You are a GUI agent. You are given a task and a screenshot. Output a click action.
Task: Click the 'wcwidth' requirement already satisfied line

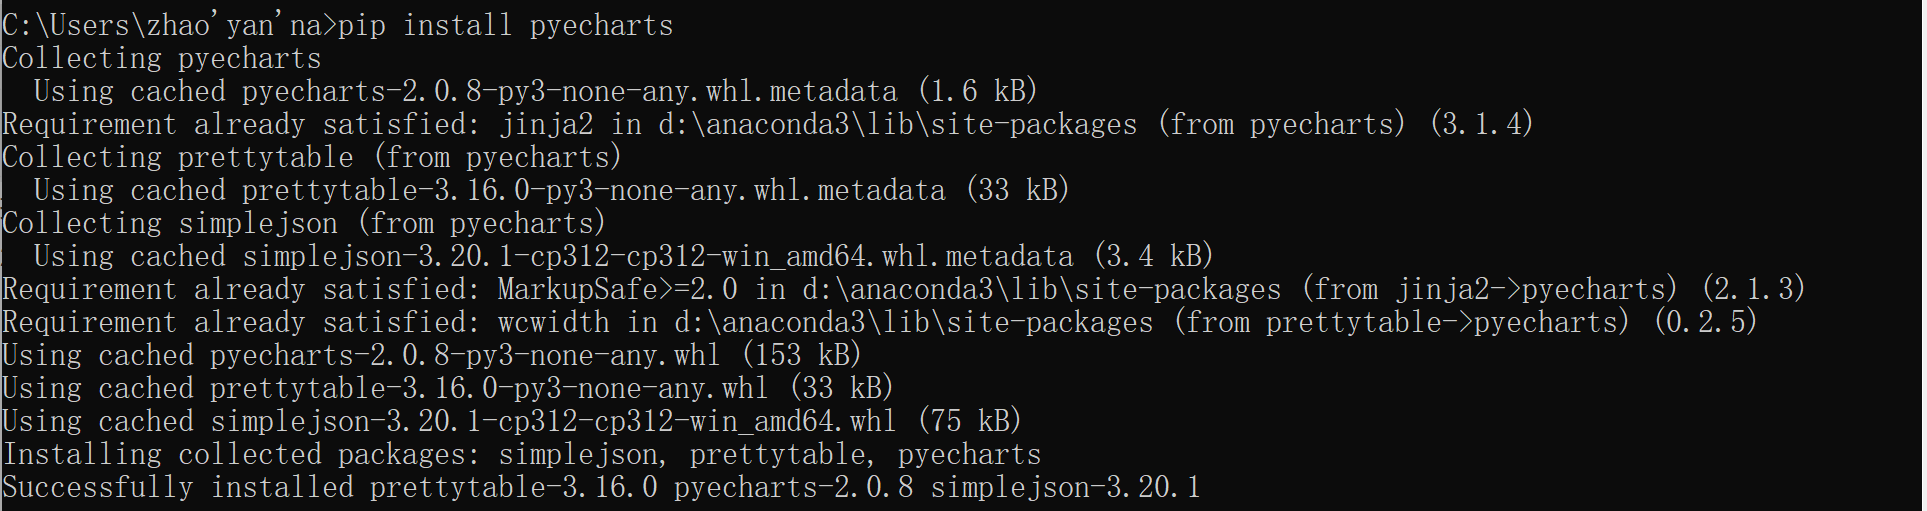(x=553, y=323)
